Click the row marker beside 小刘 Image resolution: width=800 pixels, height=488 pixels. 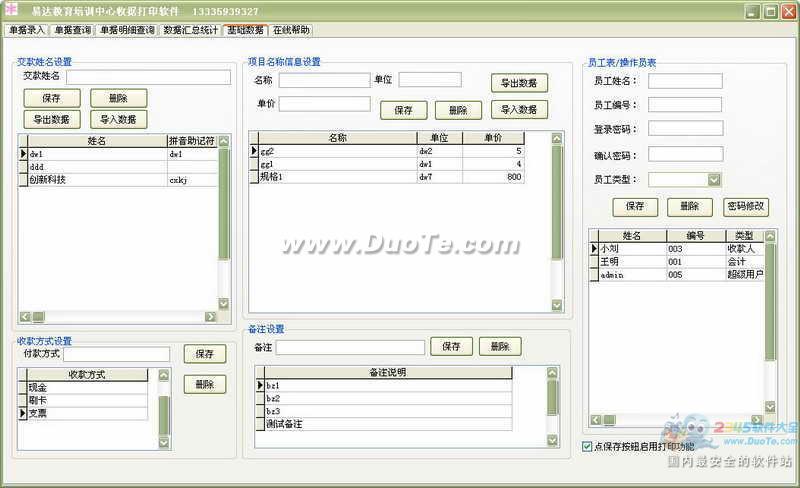[594, 248]
